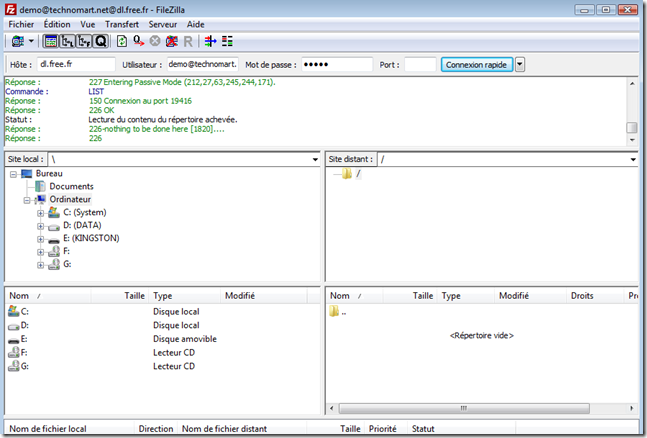Collapse the Bureau tree node
The height and width of the screenshot is (438, 647).
(x=13, y=174)
